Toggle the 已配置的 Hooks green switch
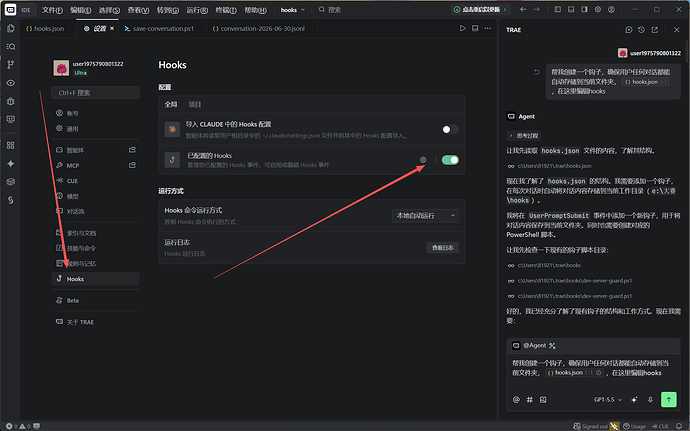This screenshot has width=690, height=431. 450,160
